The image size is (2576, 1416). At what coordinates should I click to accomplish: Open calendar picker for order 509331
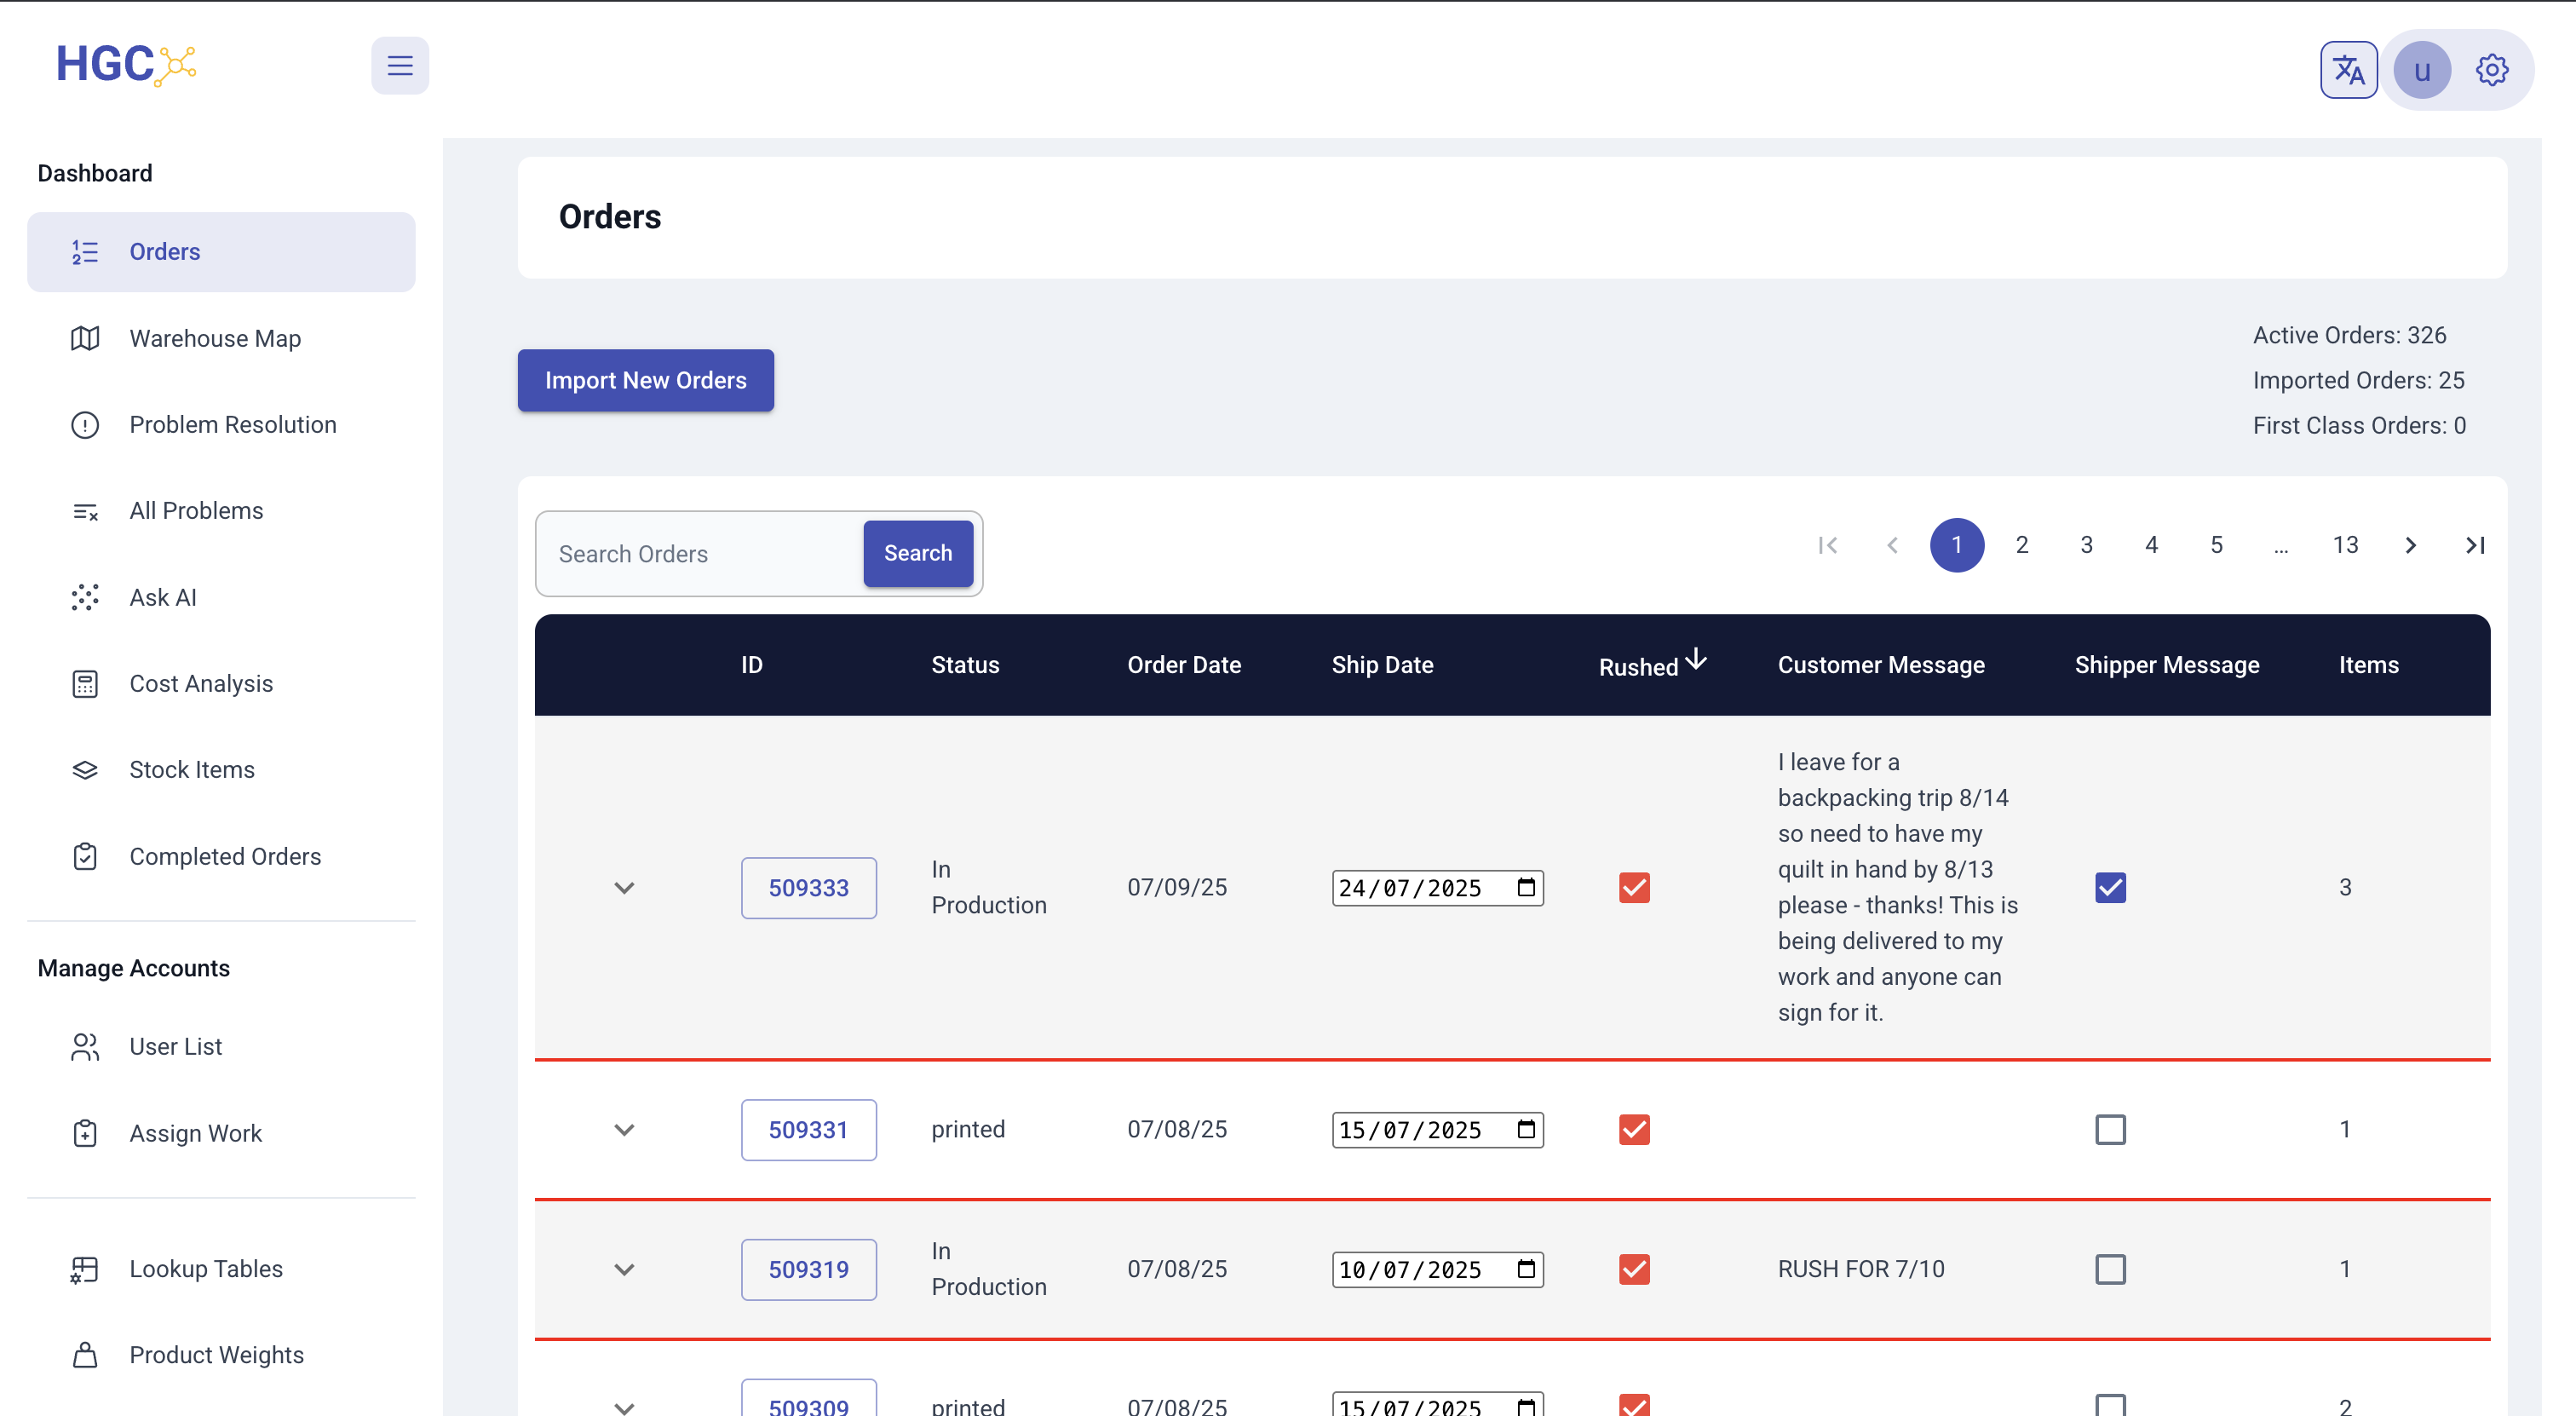click(1526, 1129)
